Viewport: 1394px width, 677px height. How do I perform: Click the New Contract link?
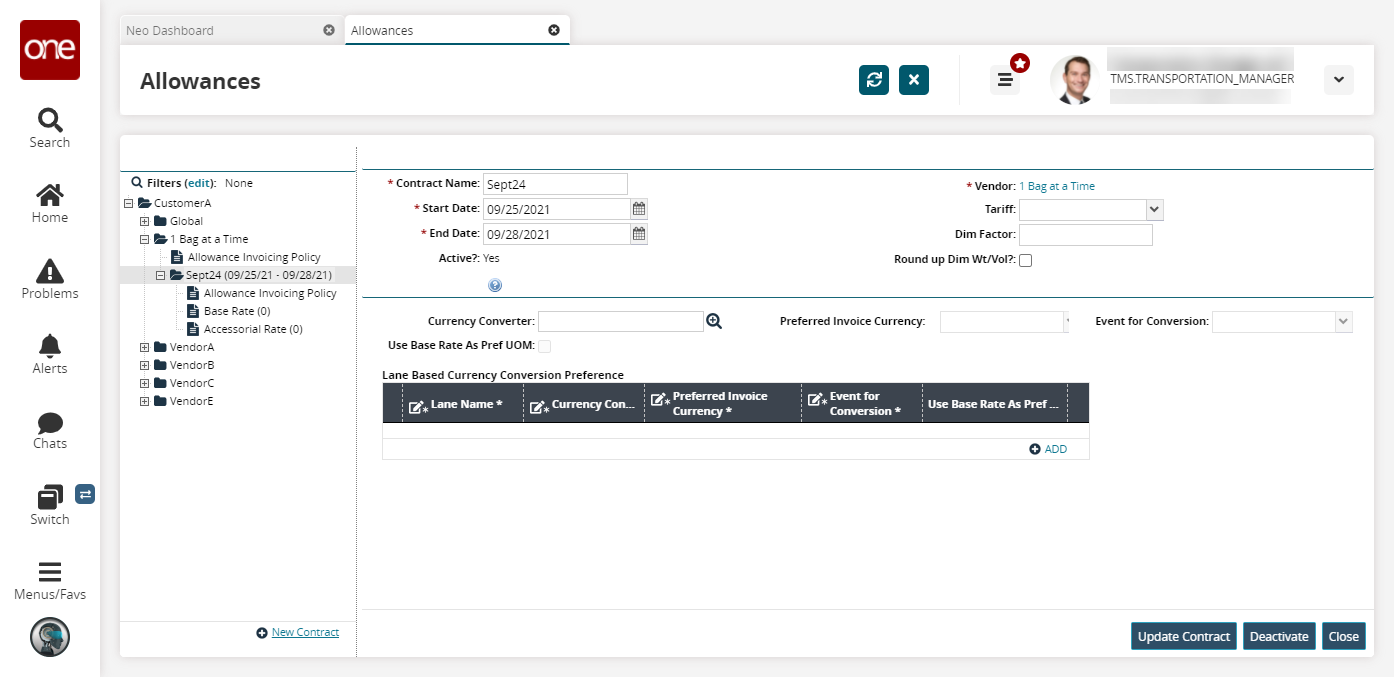[305, 632]
